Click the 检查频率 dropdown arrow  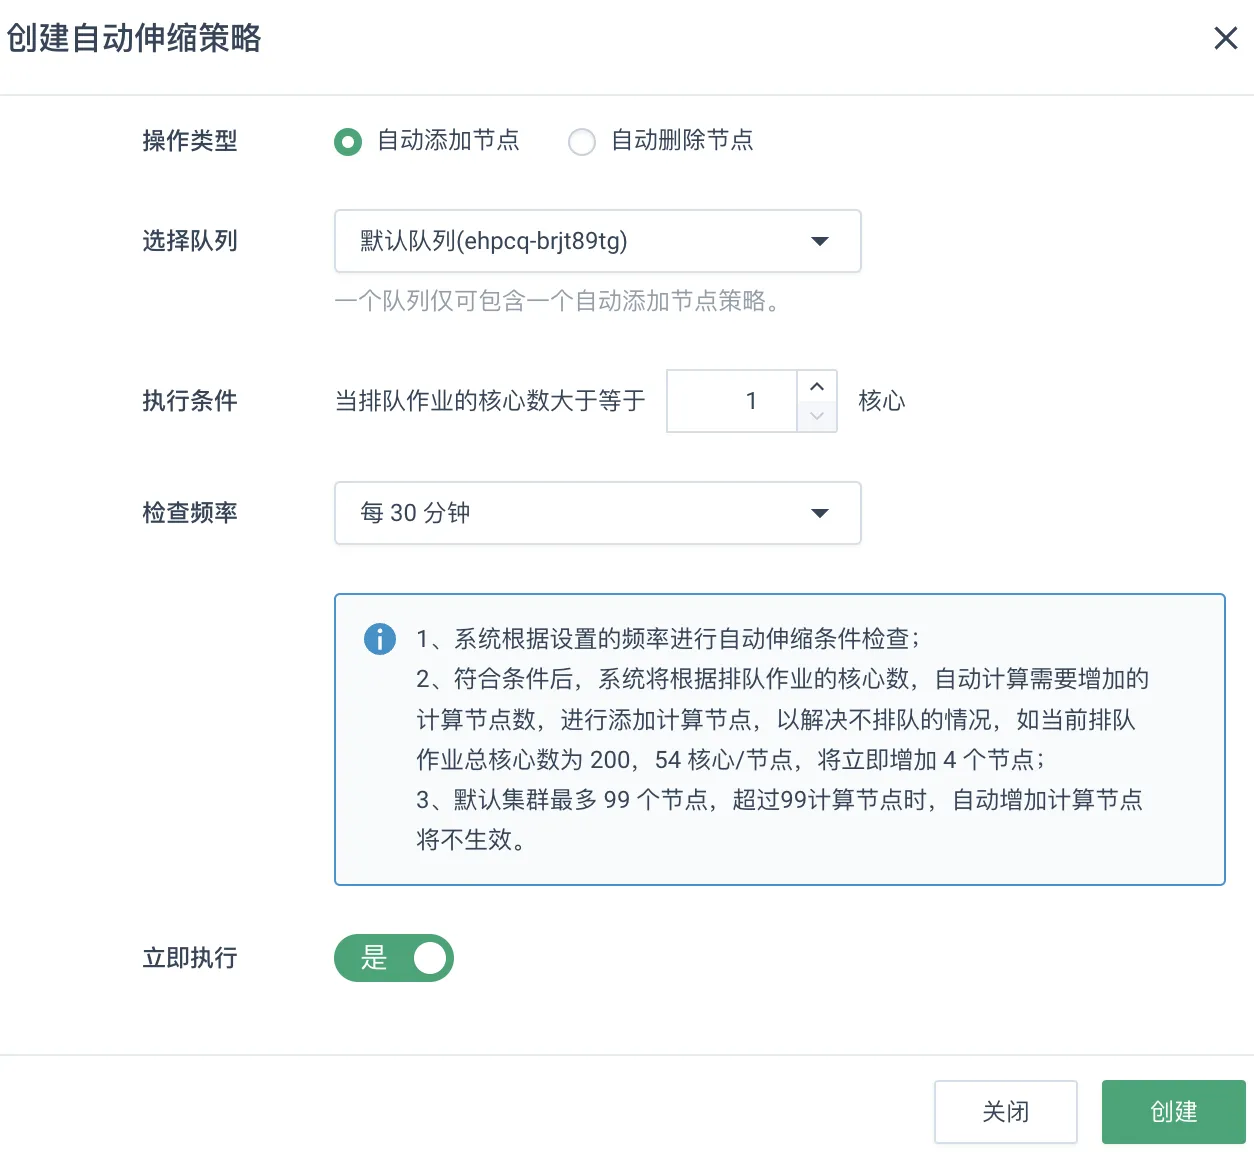pos(820,513)
